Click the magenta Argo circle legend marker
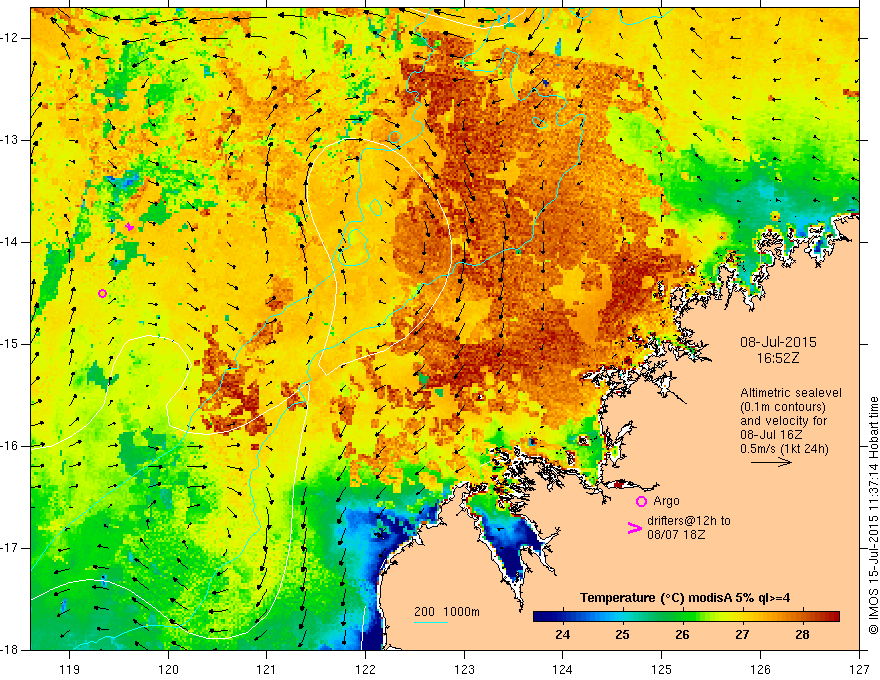 click(x=641, y=501)
